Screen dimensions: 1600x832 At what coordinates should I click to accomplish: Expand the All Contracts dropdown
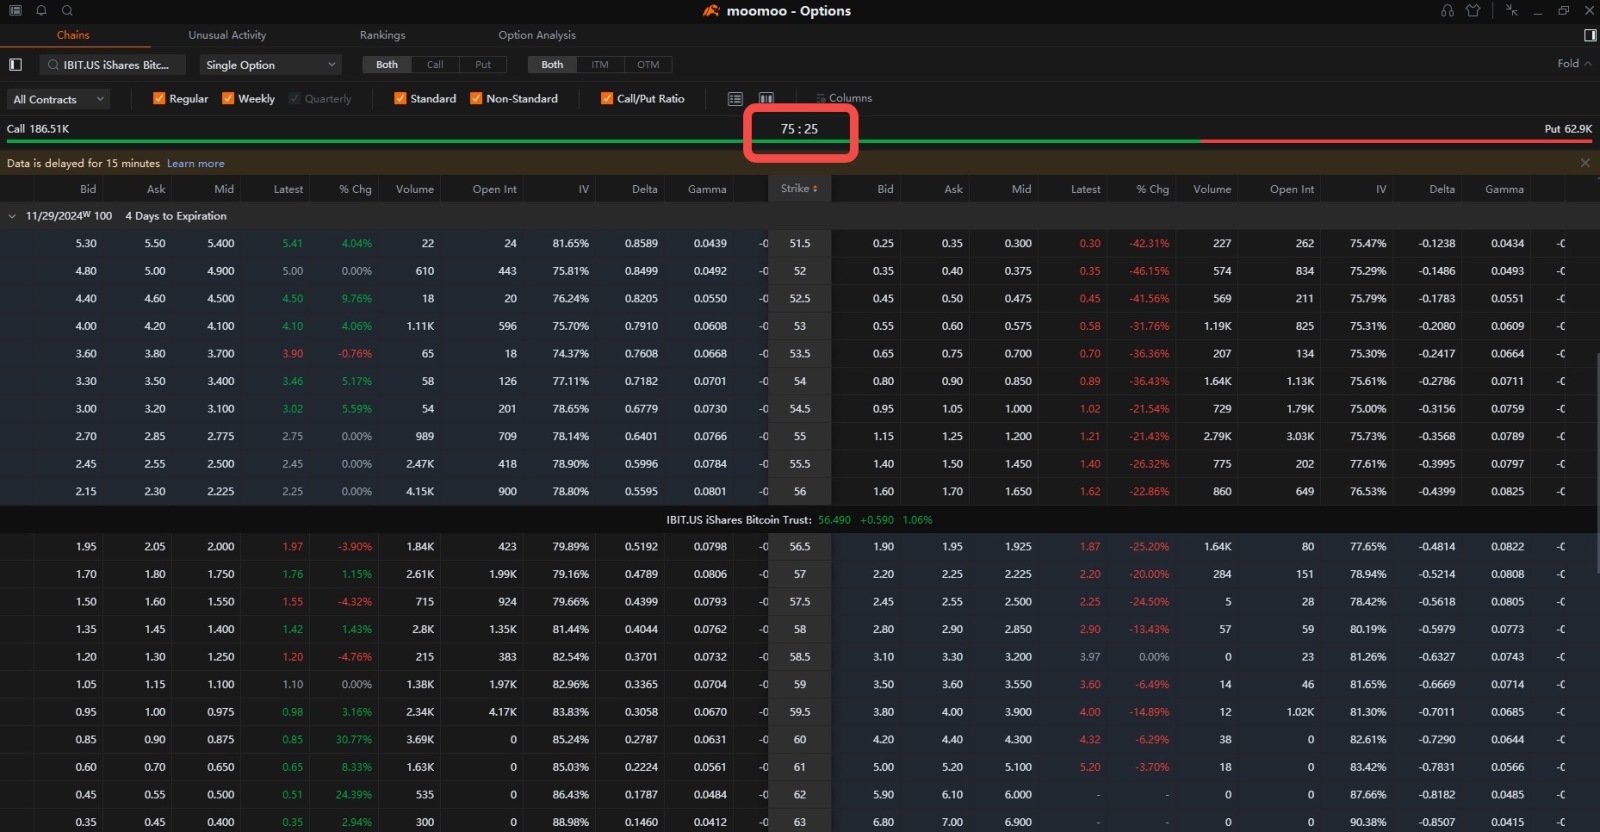[58, 99]
